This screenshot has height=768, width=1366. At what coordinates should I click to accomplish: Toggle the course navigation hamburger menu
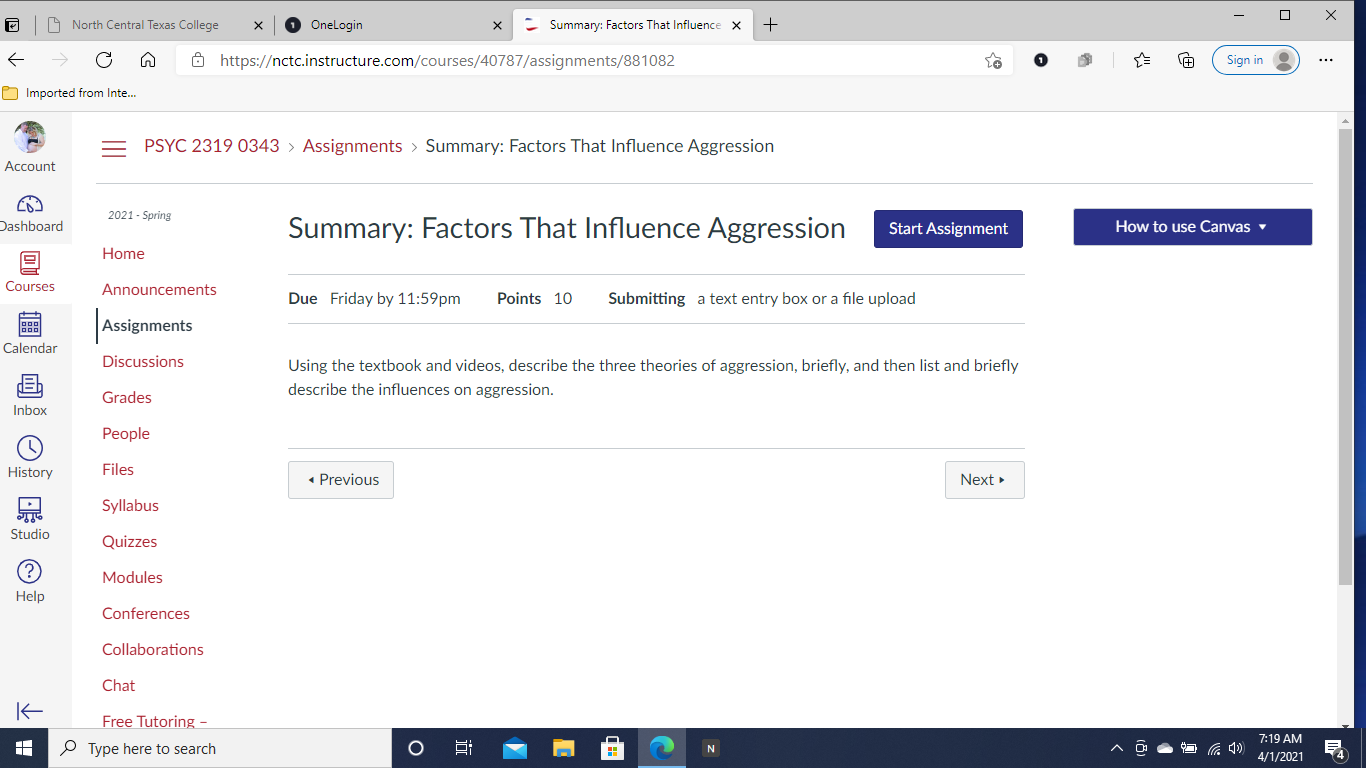coord(114,148)
